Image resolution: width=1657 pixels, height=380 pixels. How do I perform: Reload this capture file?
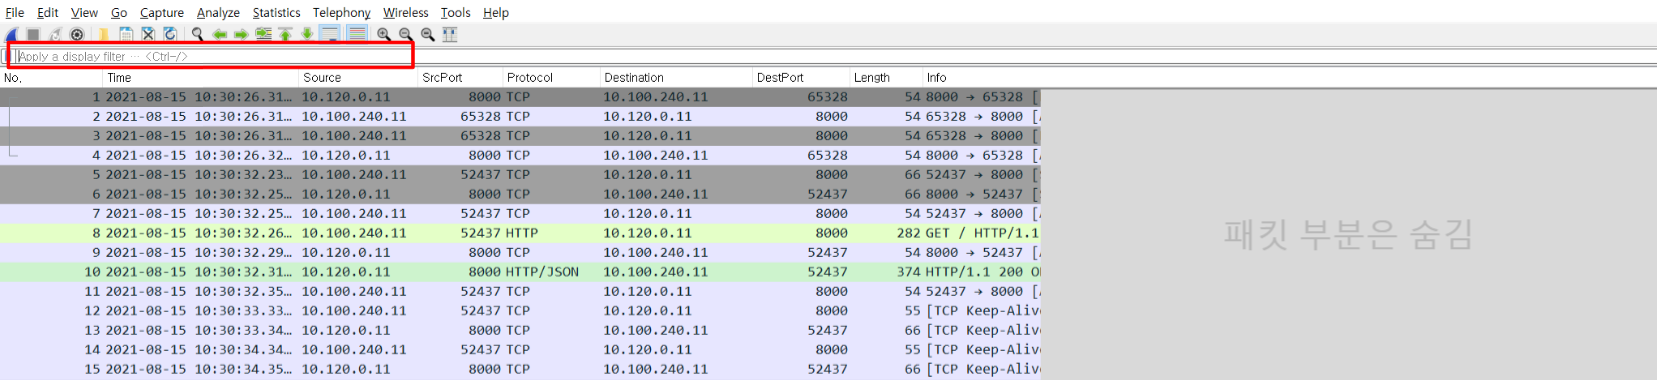(x=170, y=34)
